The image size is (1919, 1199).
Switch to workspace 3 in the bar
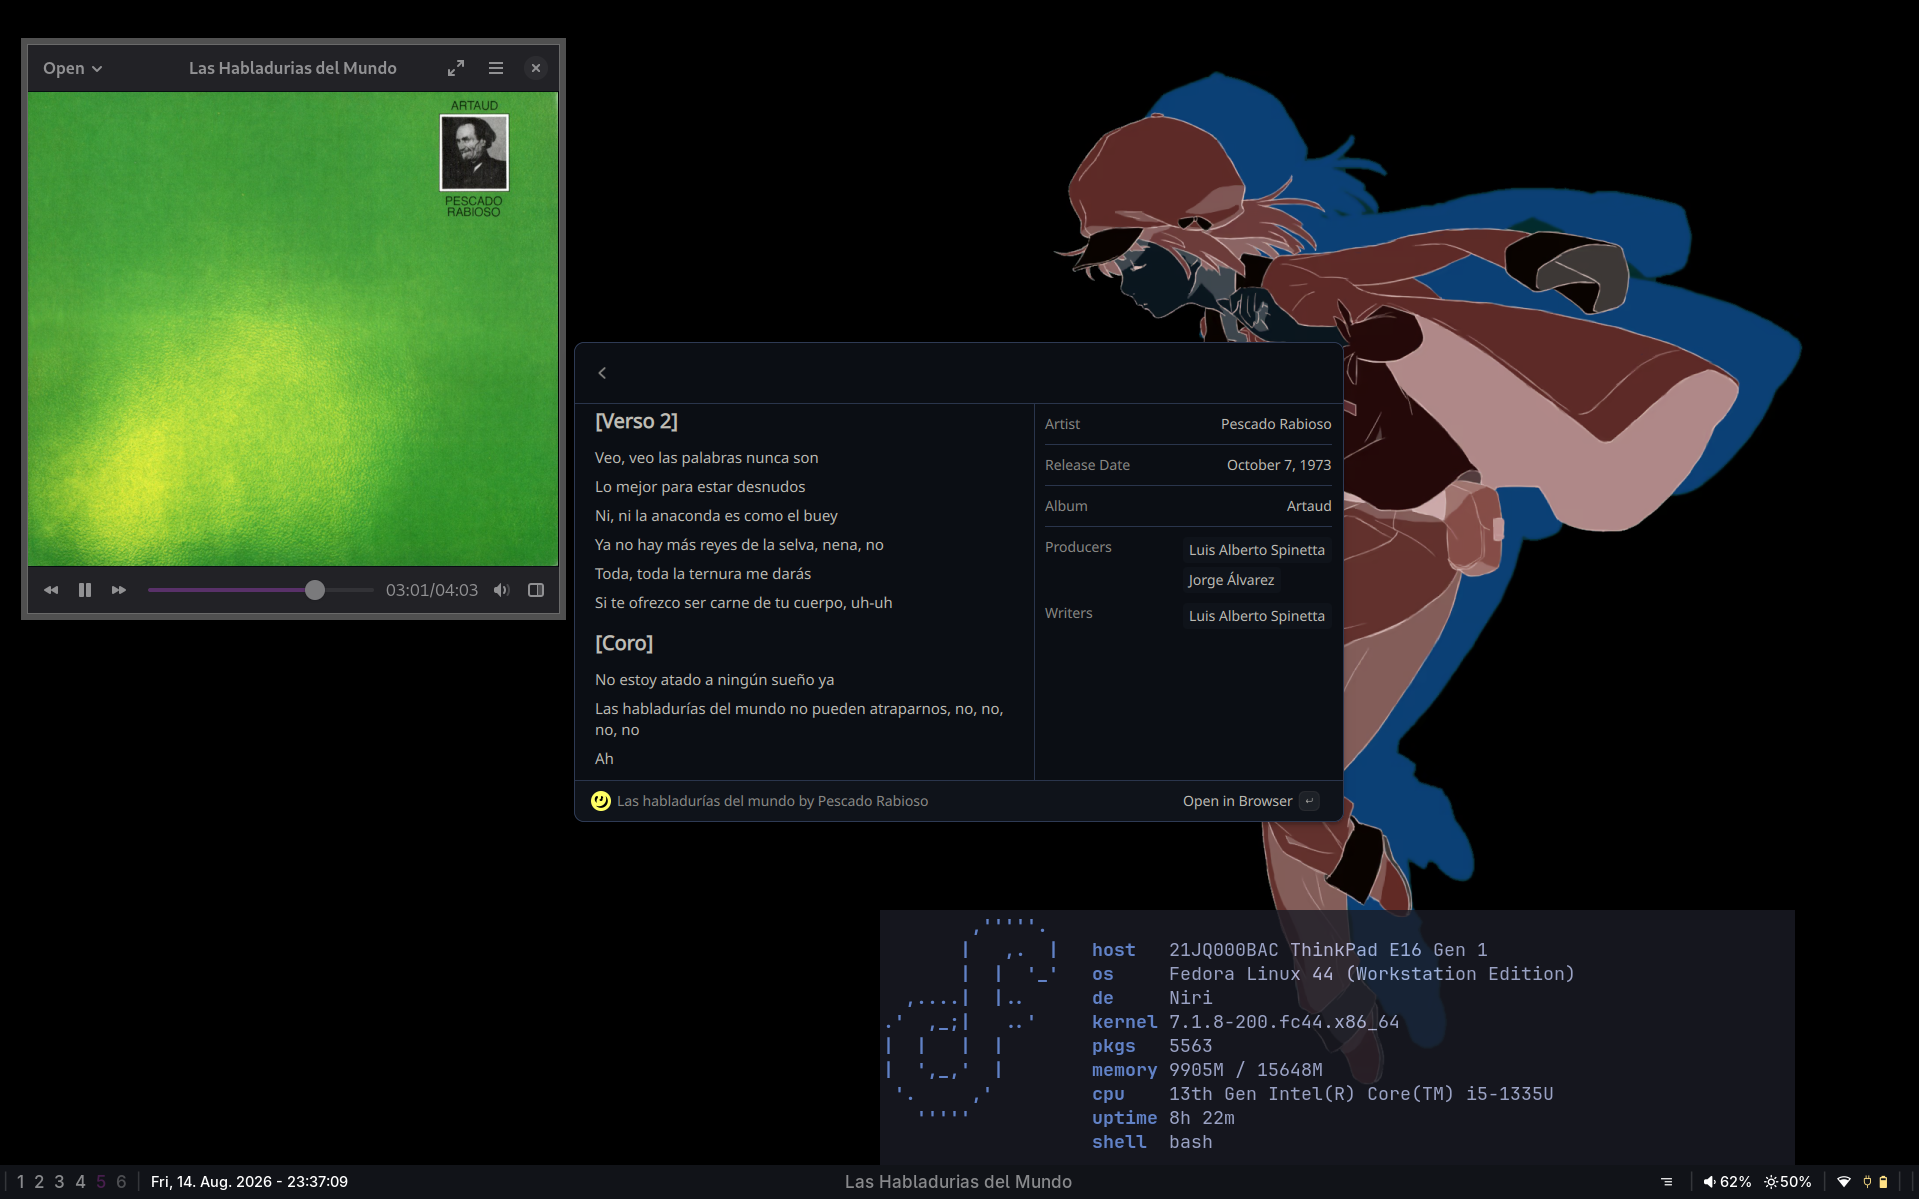point(59,1182)
